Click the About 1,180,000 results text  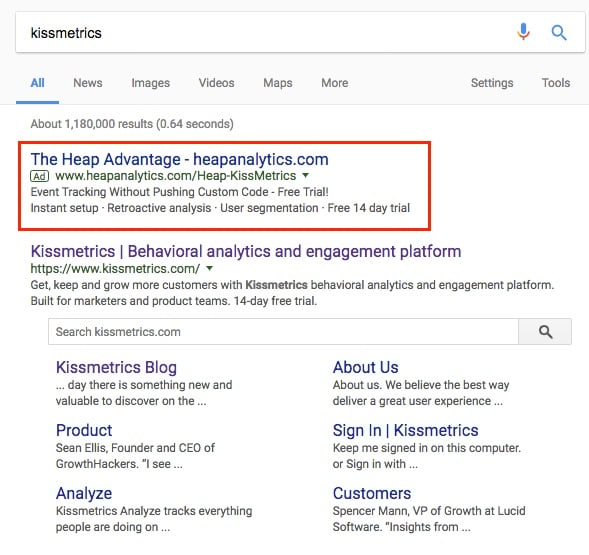[132, 124]
